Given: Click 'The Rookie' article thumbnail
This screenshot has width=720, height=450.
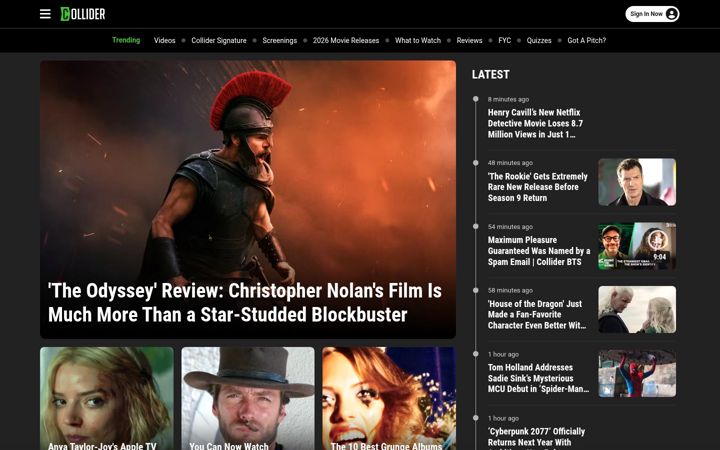Looking at the screenshot, I should tap(637, 182).
